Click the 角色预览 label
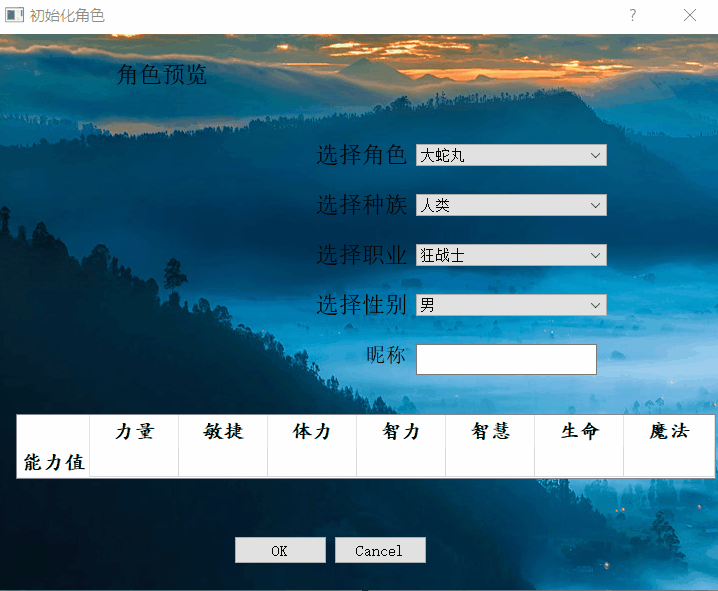This screenshot has height=591, width=718. click(162, 75)
